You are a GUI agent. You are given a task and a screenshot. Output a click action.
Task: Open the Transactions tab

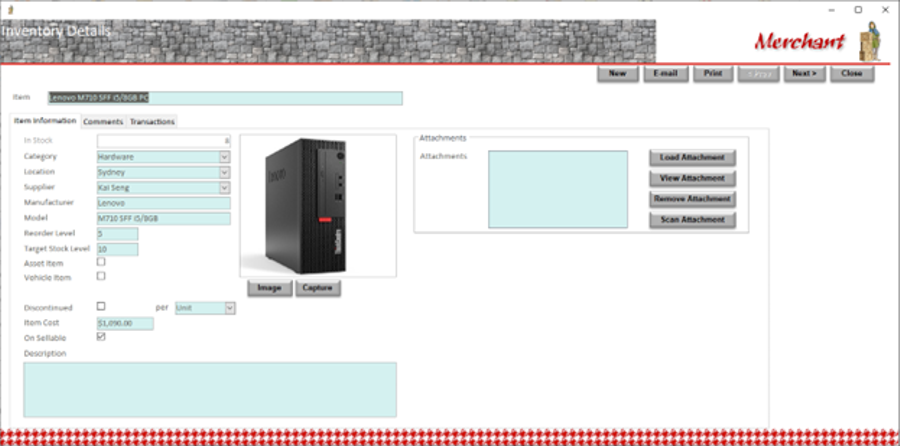pos(152,122)
